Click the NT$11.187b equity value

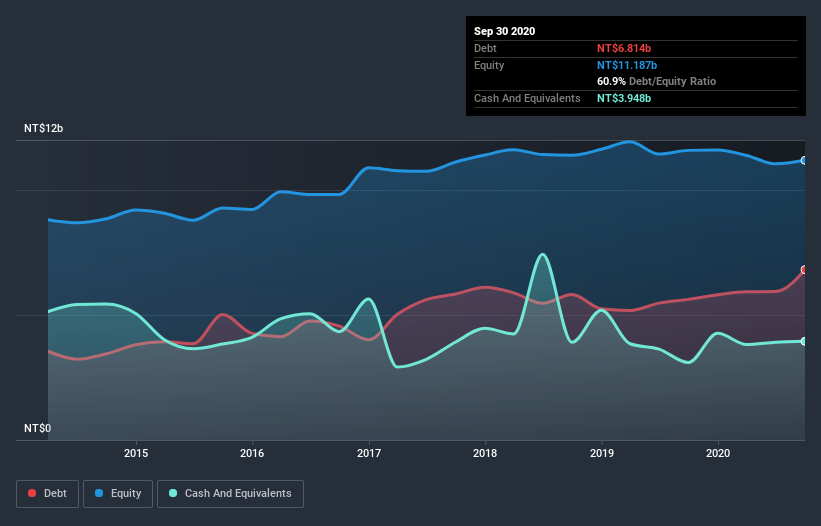[x=627, y=65]
